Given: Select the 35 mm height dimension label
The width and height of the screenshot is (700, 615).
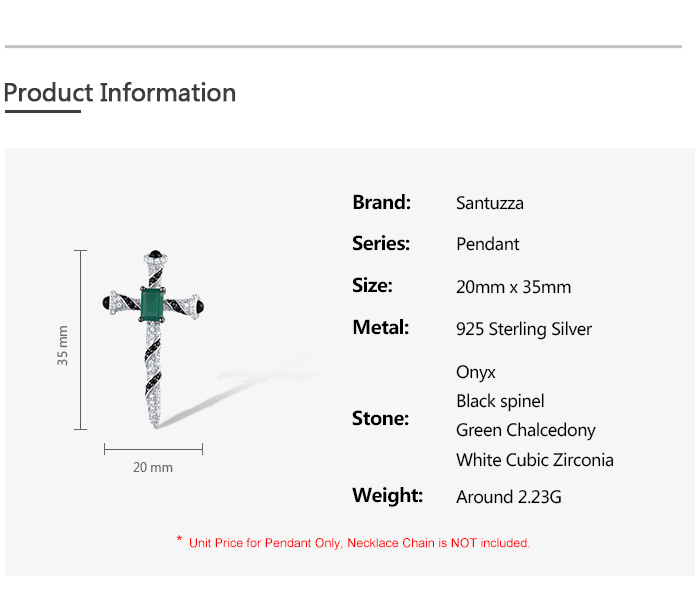Looking at the screenshot, I should coord(63,345).
